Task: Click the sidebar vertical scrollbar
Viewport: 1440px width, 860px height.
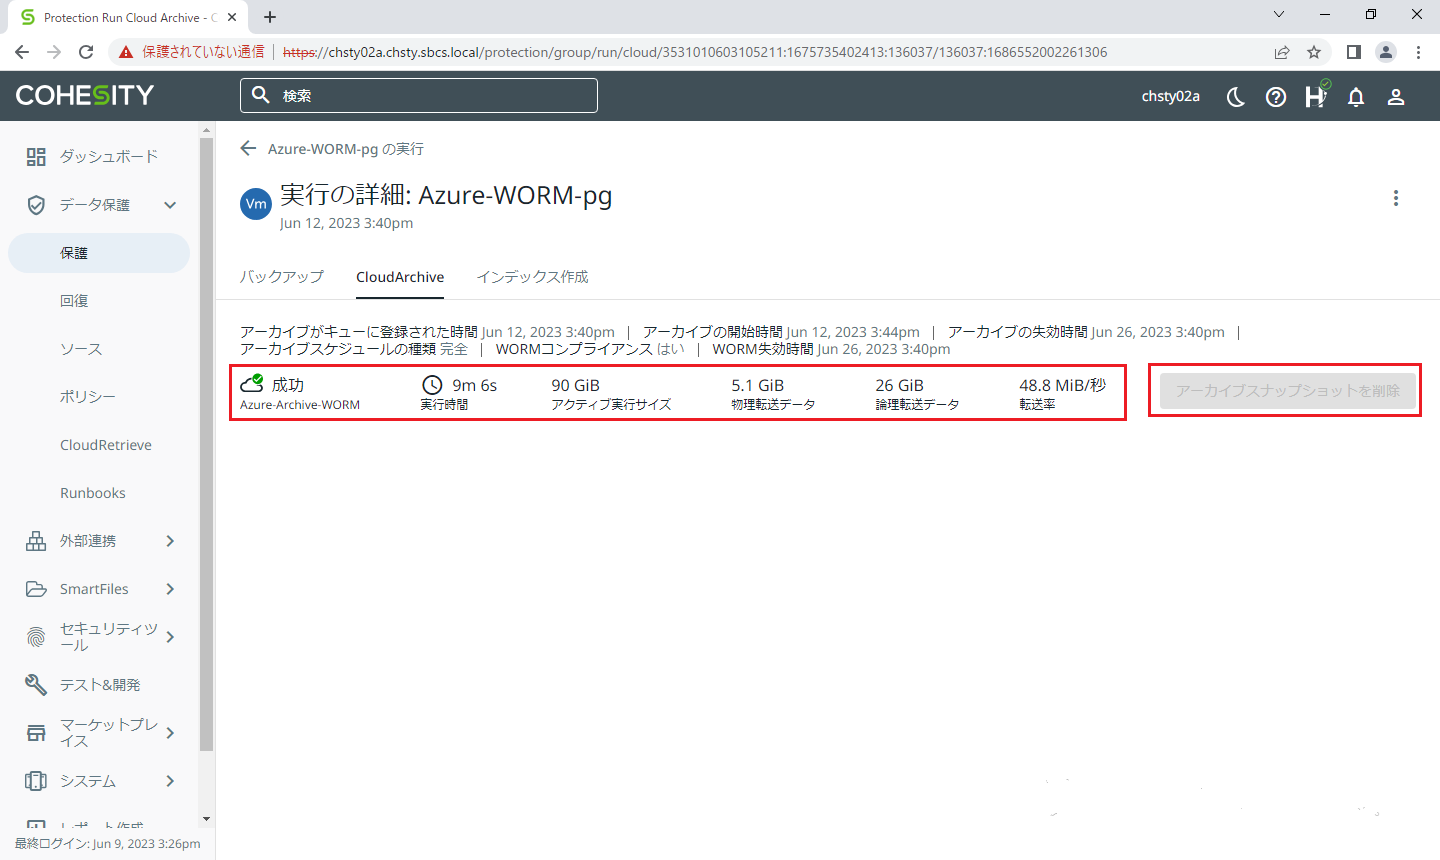Action: coord(207,445)
